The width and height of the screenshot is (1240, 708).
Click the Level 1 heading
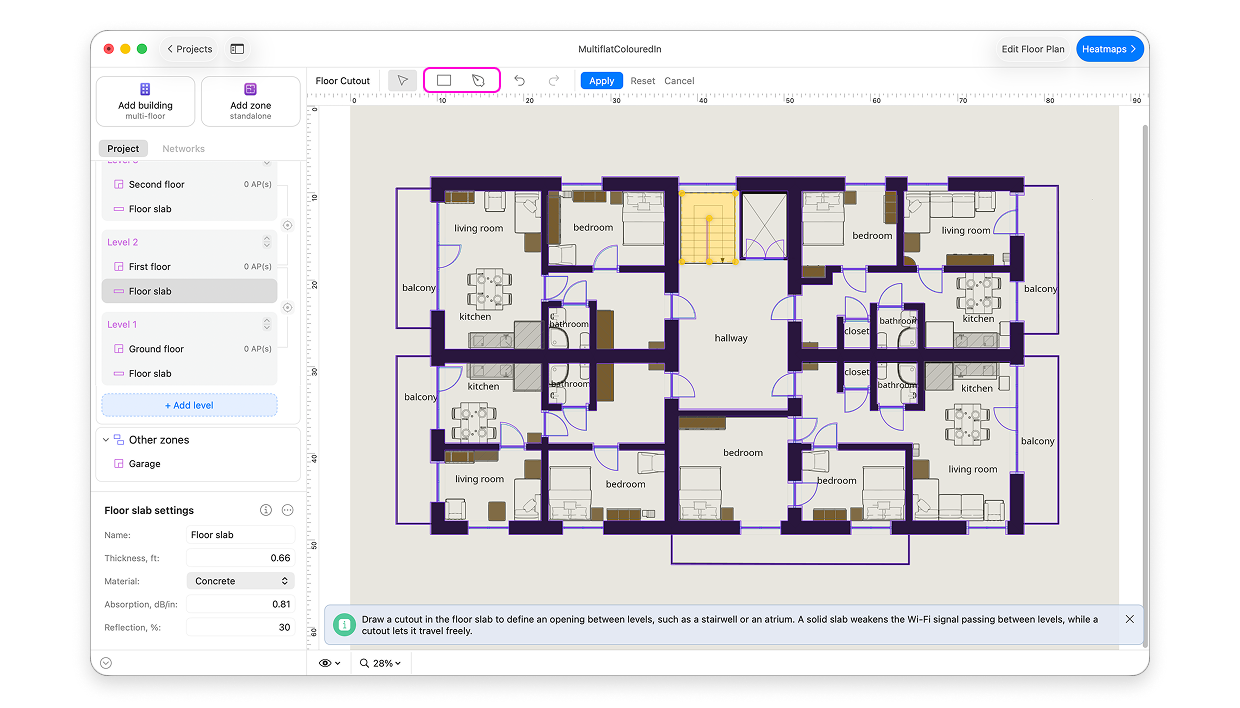coord(122,324)
